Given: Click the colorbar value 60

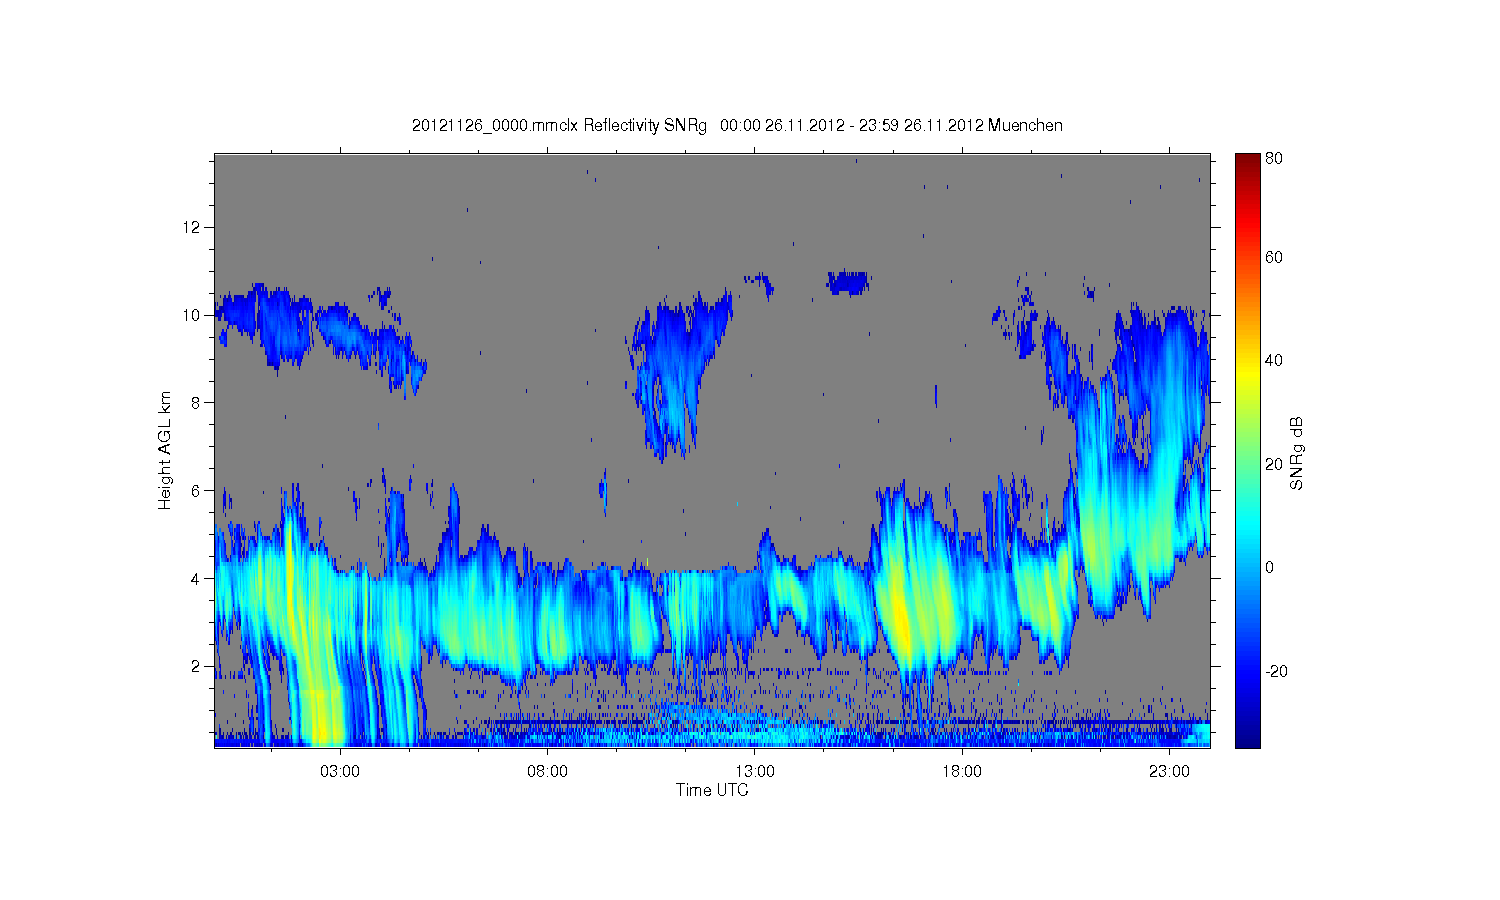Looking at the screenshot, I should pos(1274,257).
